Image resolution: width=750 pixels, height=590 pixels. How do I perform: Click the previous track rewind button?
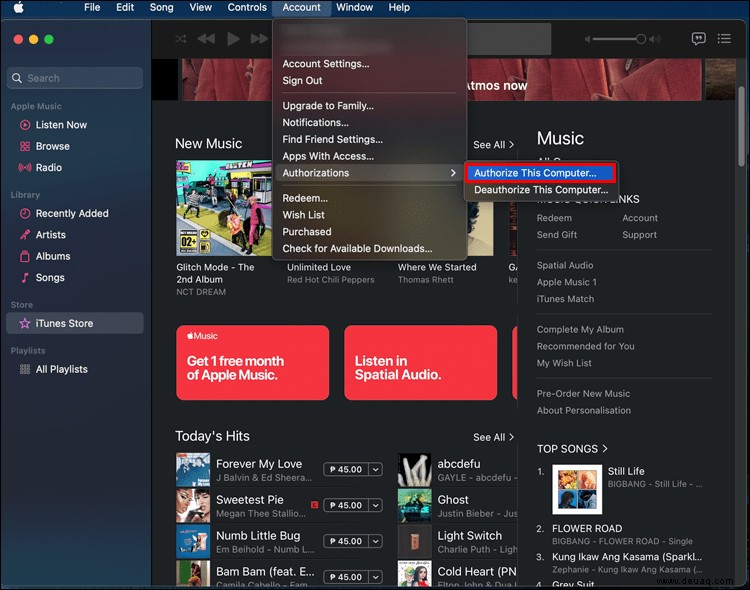tap(206, 39)
